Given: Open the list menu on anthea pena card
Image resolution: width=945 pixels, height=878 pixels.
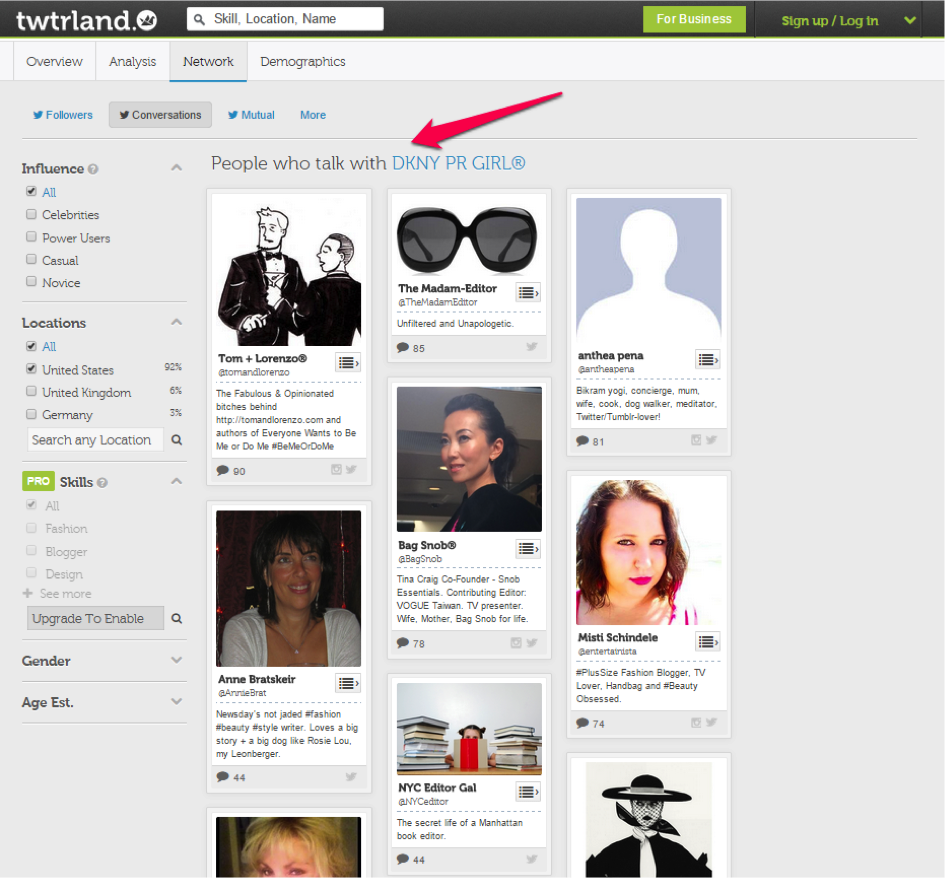Looking at the screenshot, I should pos(708,360).
